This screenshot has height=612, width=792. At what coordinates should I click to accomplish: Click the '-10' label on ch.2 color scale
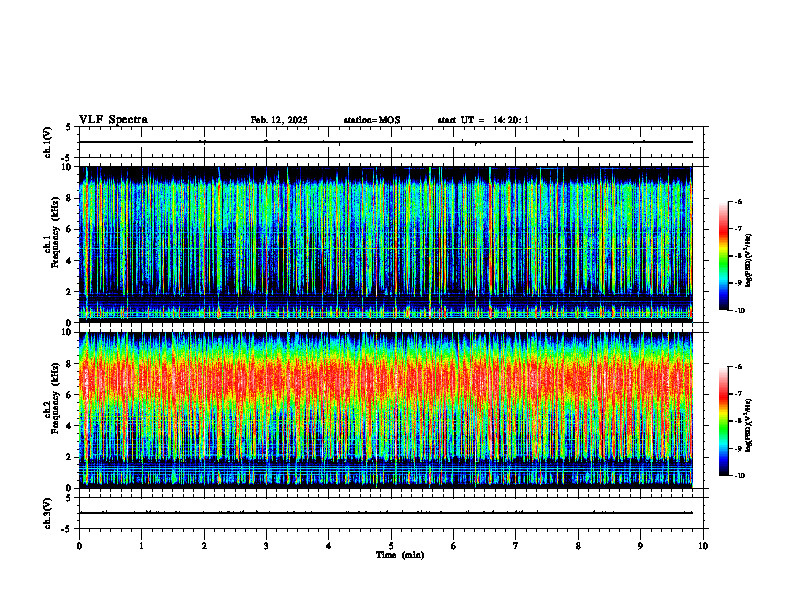click(x=740, y=476)
